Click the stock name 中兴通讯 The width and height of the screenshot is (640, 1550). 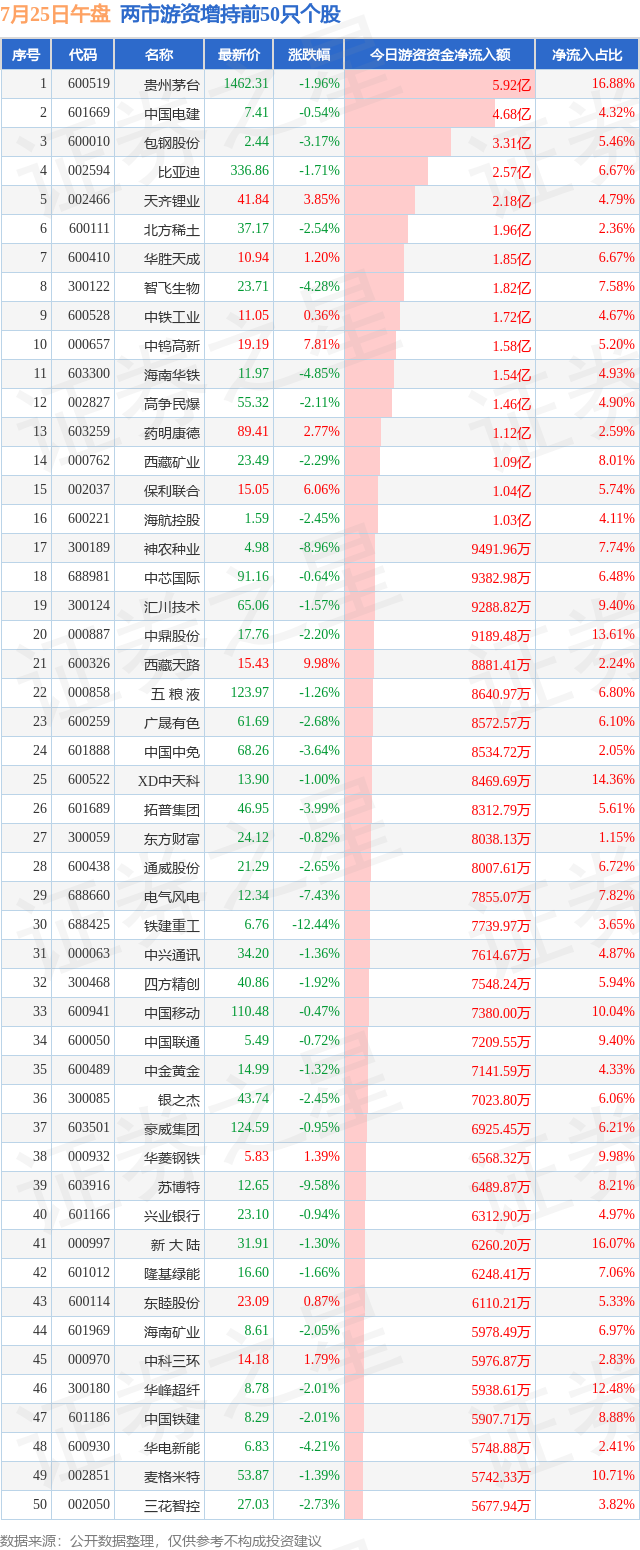coord(172,954)
